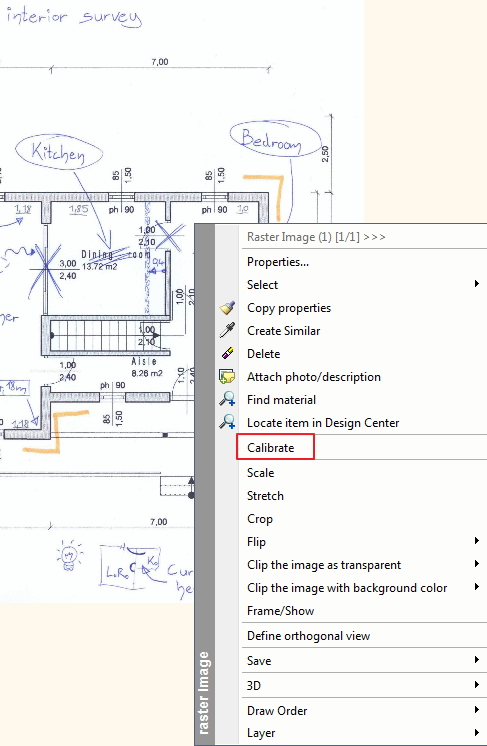Image resolution: width=487 pixels, height=746 pixels.
Task: Select the Scale menu option
Action: tap(261, 473)
